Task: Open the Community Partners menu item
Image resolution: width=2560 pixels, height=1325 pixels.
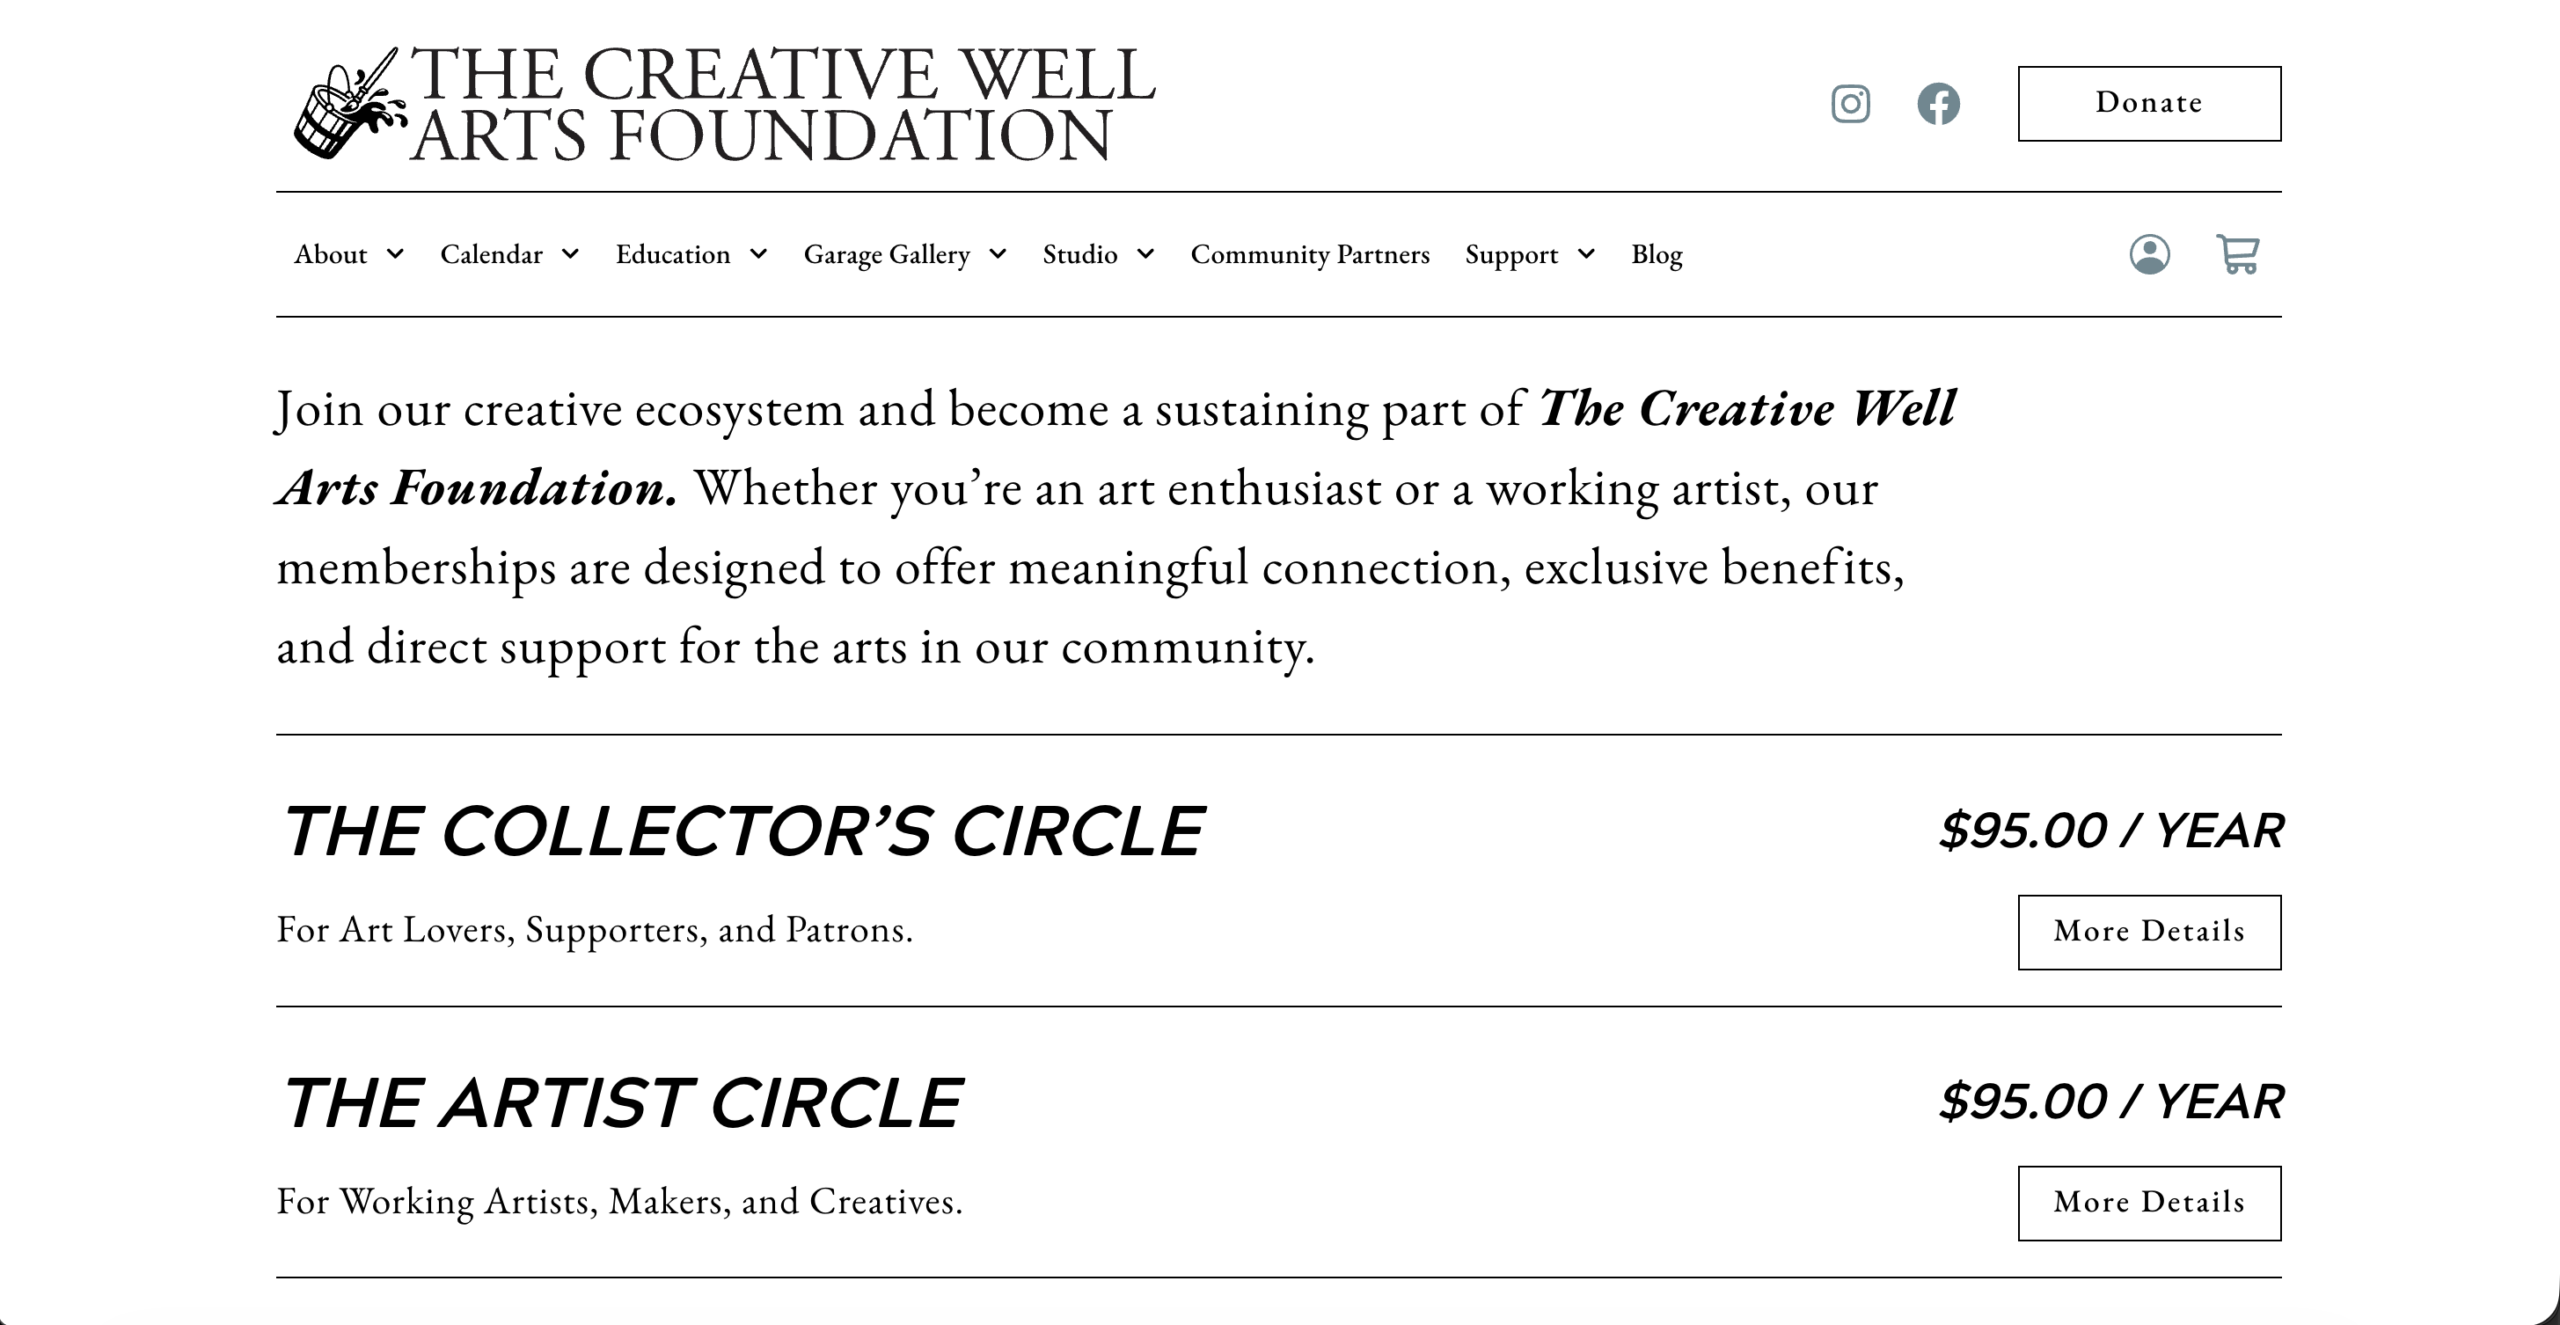Action: [1310, 255]
